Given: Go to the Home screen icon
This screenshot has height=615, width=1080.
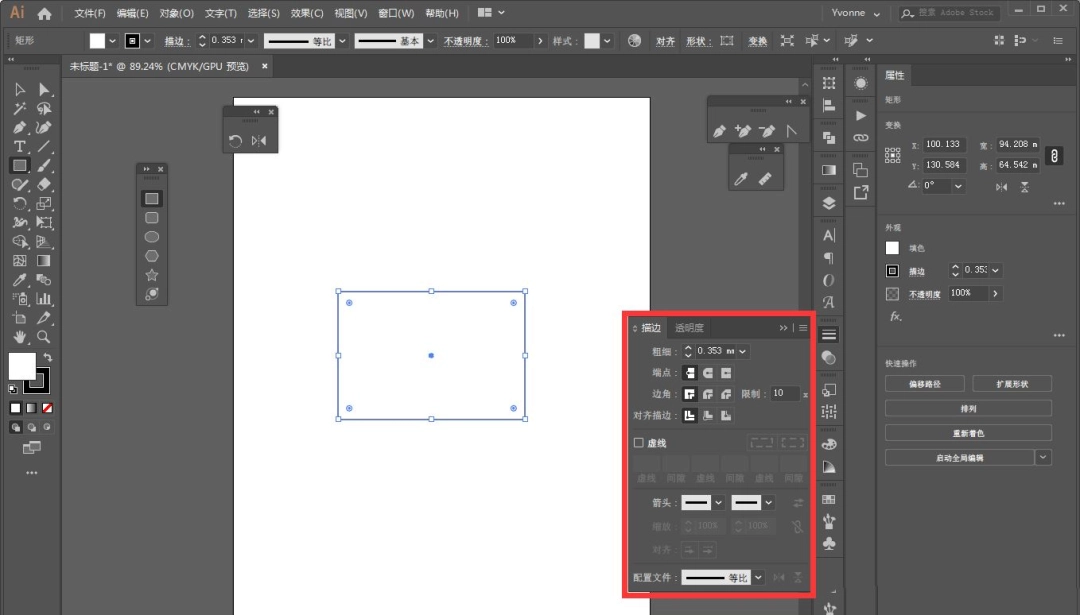Looking at the screenshot, I should pos(45,13).
